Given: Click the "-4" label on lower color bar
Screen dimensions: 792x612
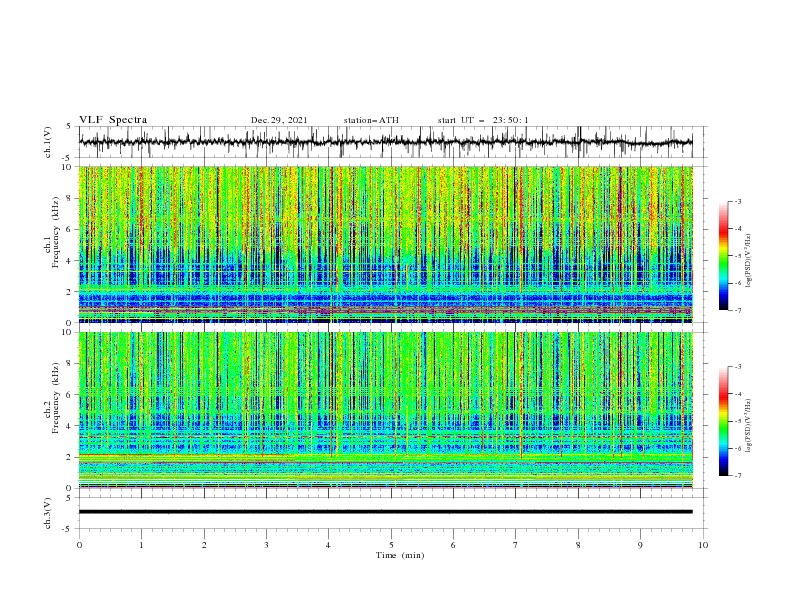Looking at the screenshot, I should 738,394.
